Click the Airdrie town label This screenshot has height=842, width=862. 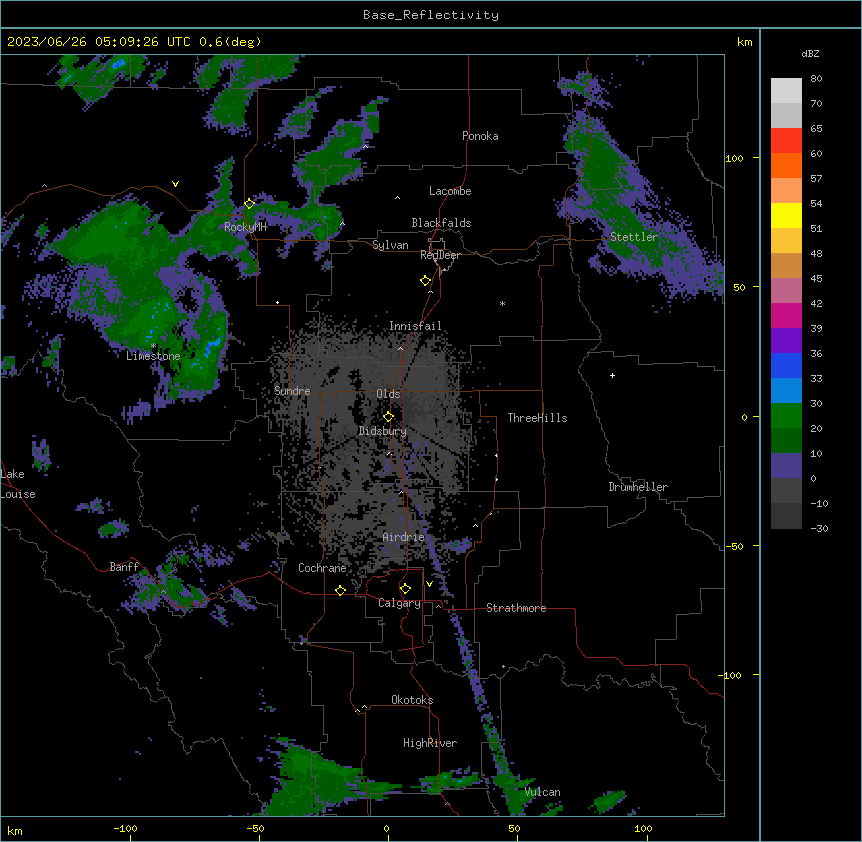[x=403, y=537]
